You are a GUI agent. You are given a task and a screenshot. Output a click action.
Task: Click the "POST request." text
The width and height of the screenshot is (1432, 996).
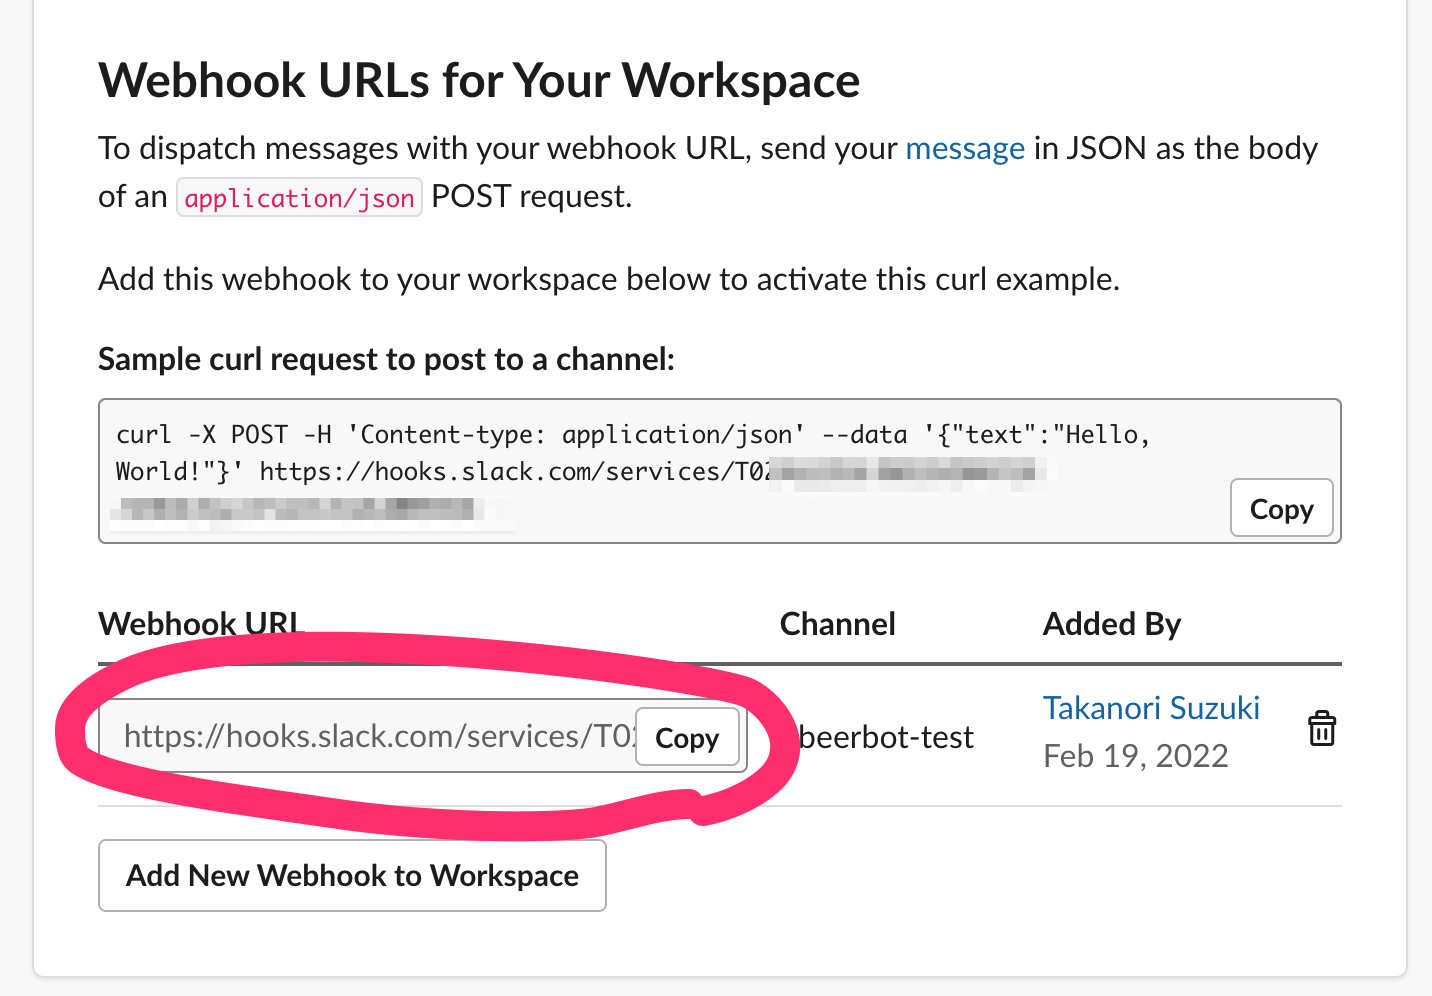point(531,197)
